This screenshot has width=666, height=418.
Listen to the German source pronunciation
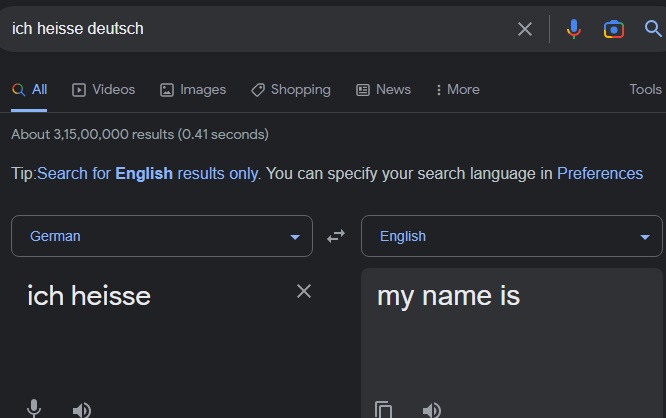coord(82,410)
